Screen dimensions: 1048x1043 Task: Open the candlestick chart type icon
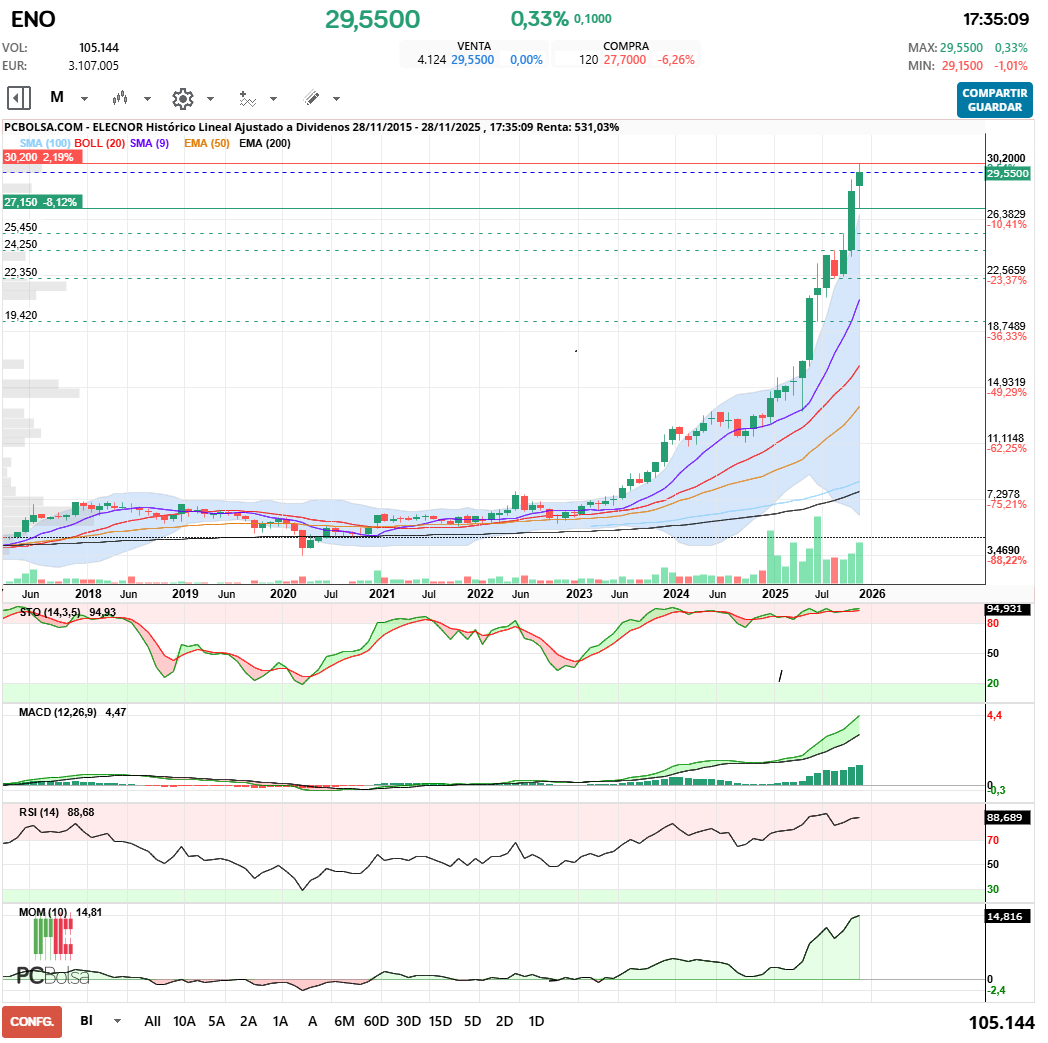point(121,98)
